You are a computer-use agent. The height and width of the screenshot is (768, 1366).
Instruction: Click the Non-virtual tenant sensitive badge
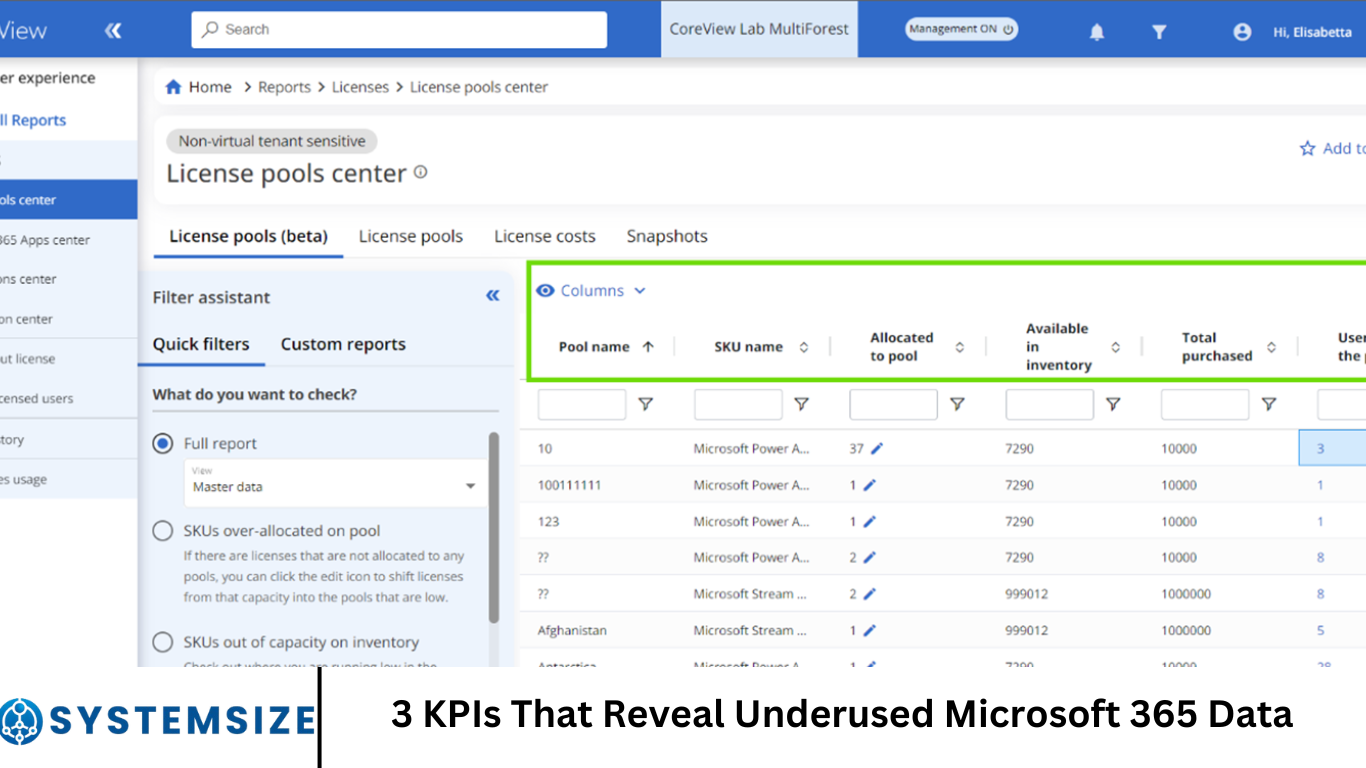click(x=272, y=141)
